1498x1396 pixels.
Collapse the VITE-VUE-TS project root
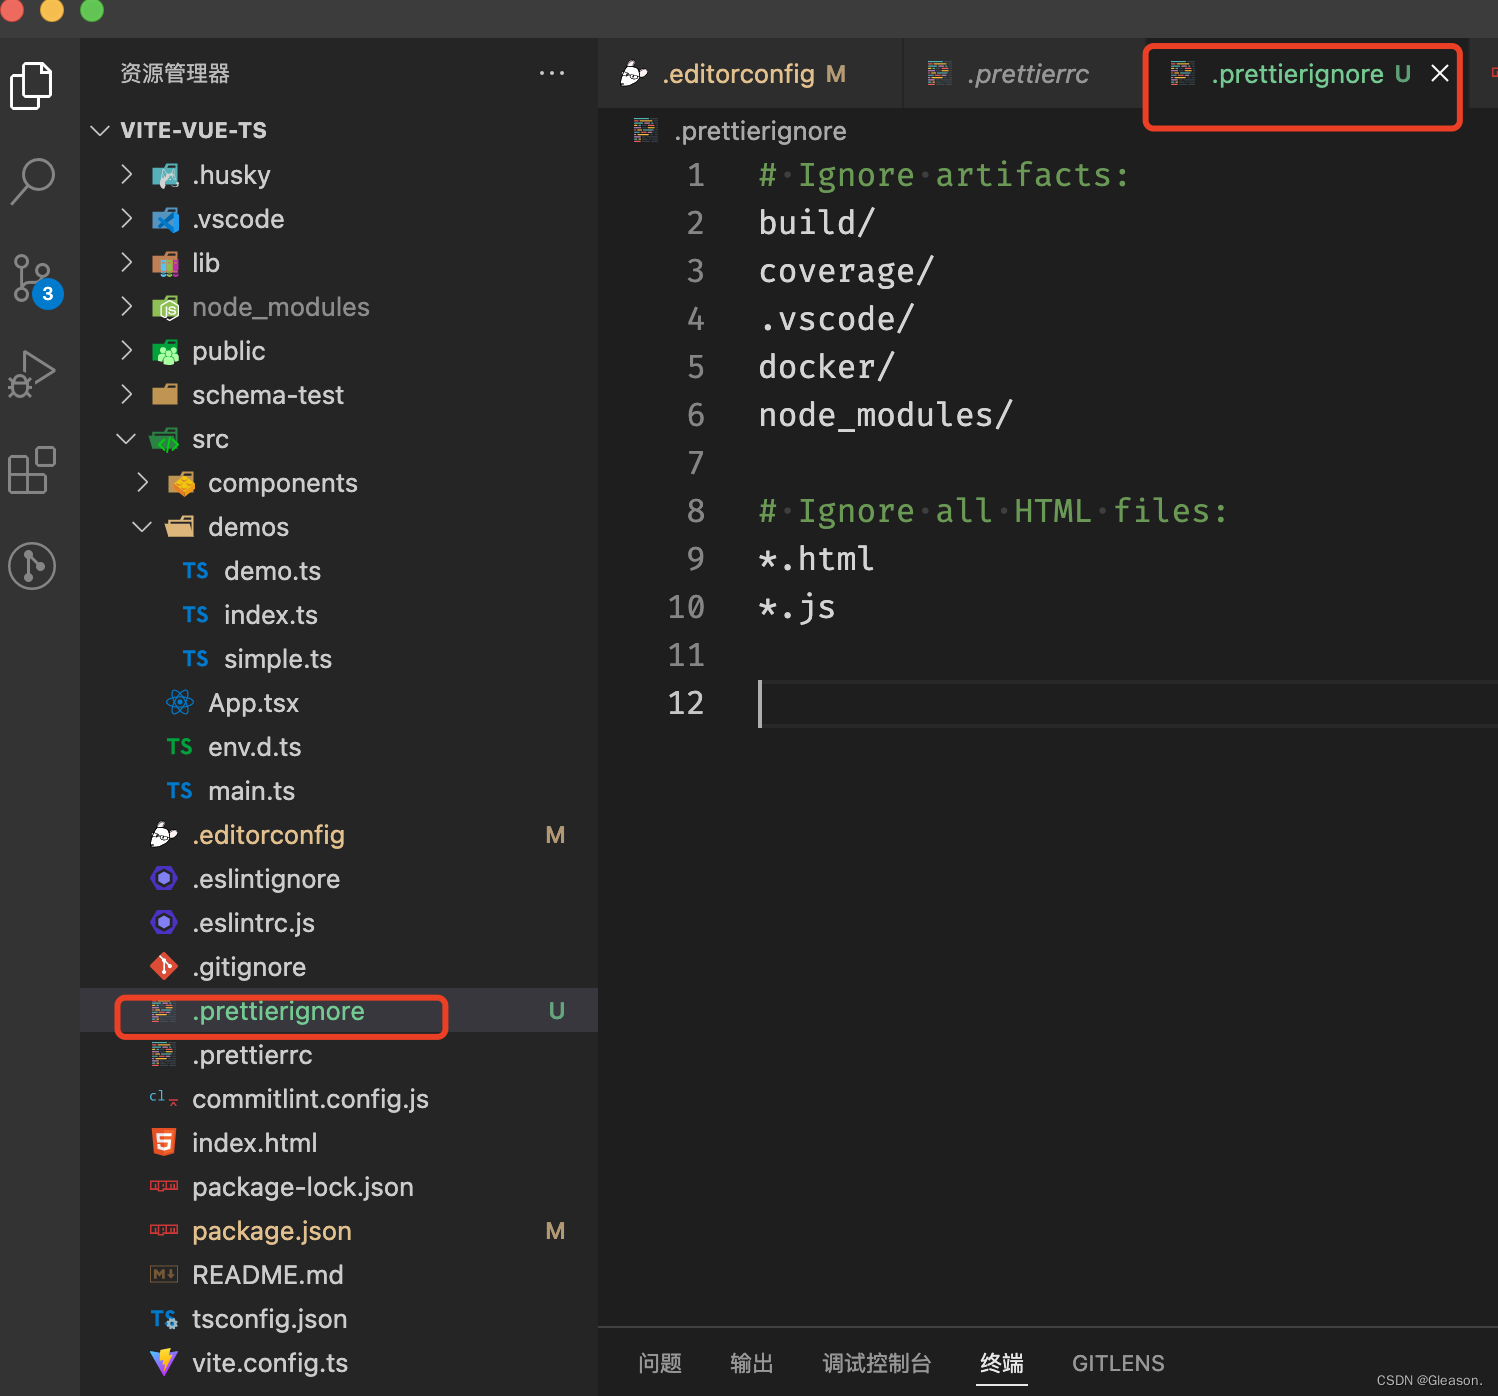pyautogui.click(x=100, y=130)
